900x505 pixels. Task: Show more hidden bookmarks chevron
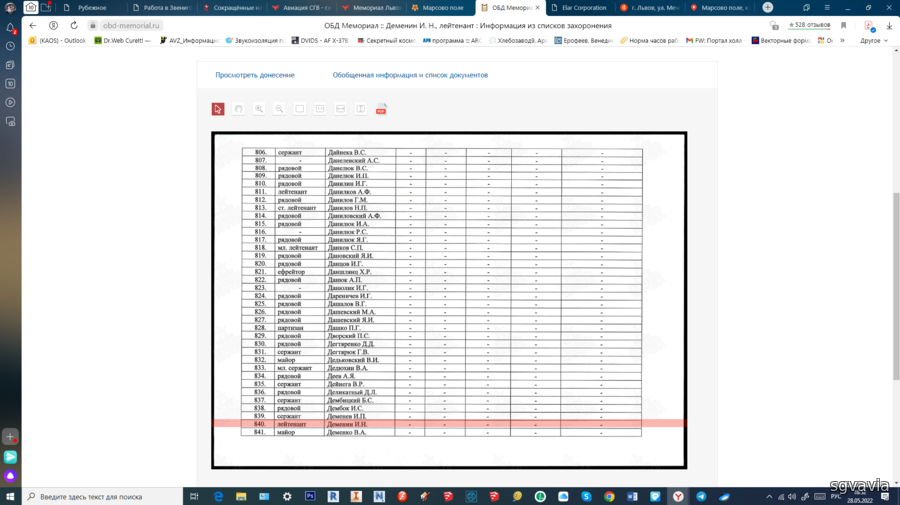tap(842, 41)
